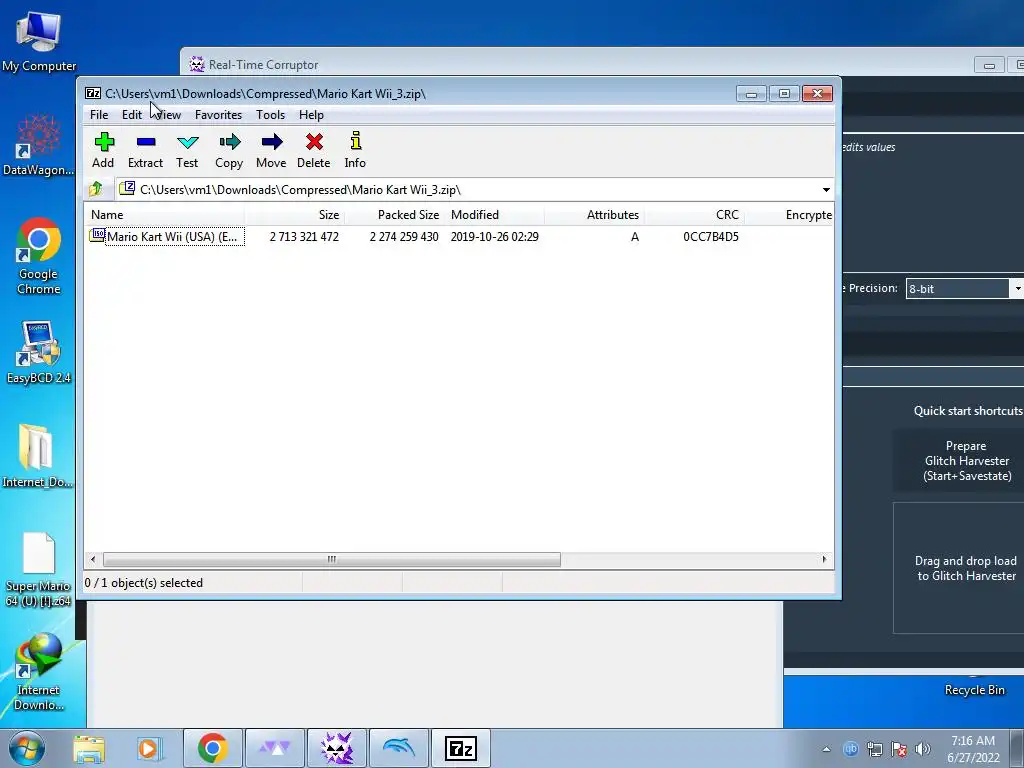Select the Super Mario 64 z64 file
Image resolution: width=1024 pixels, height=768 pixels.
[39, 569]
